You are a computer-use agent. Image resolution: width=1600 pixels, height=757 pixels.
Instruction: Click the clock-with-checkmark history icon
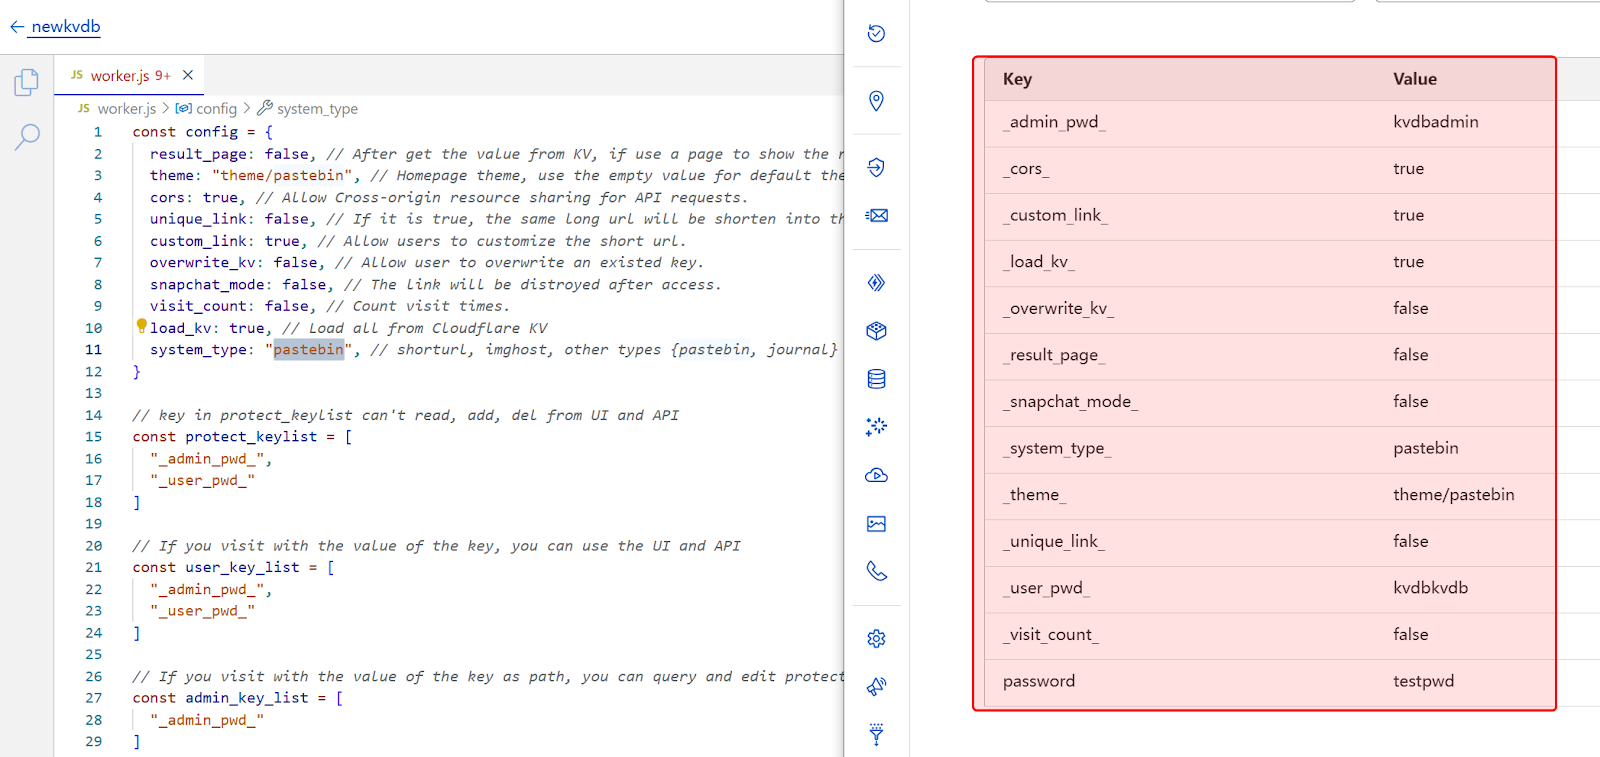[876, 34]
